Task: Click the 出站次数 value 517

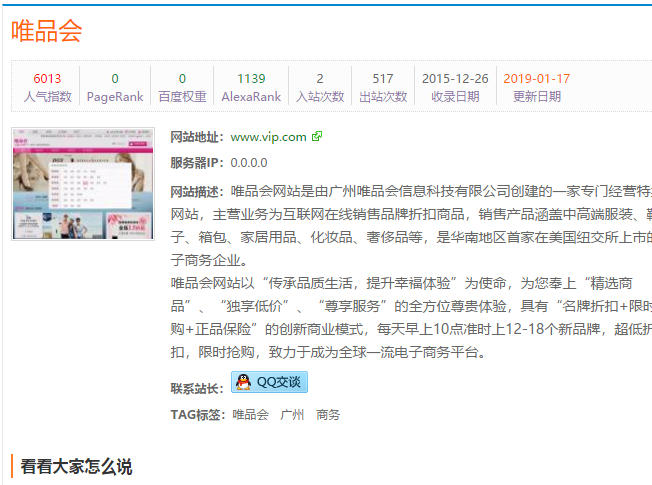Action: 383,79
